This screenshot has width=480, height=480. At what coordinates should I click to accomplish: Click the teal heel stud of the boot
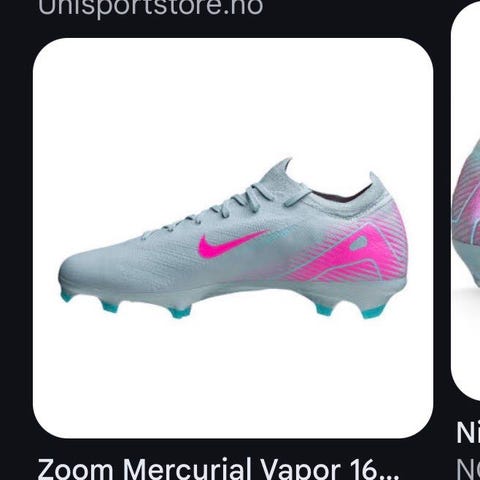(x=372, y=311)
